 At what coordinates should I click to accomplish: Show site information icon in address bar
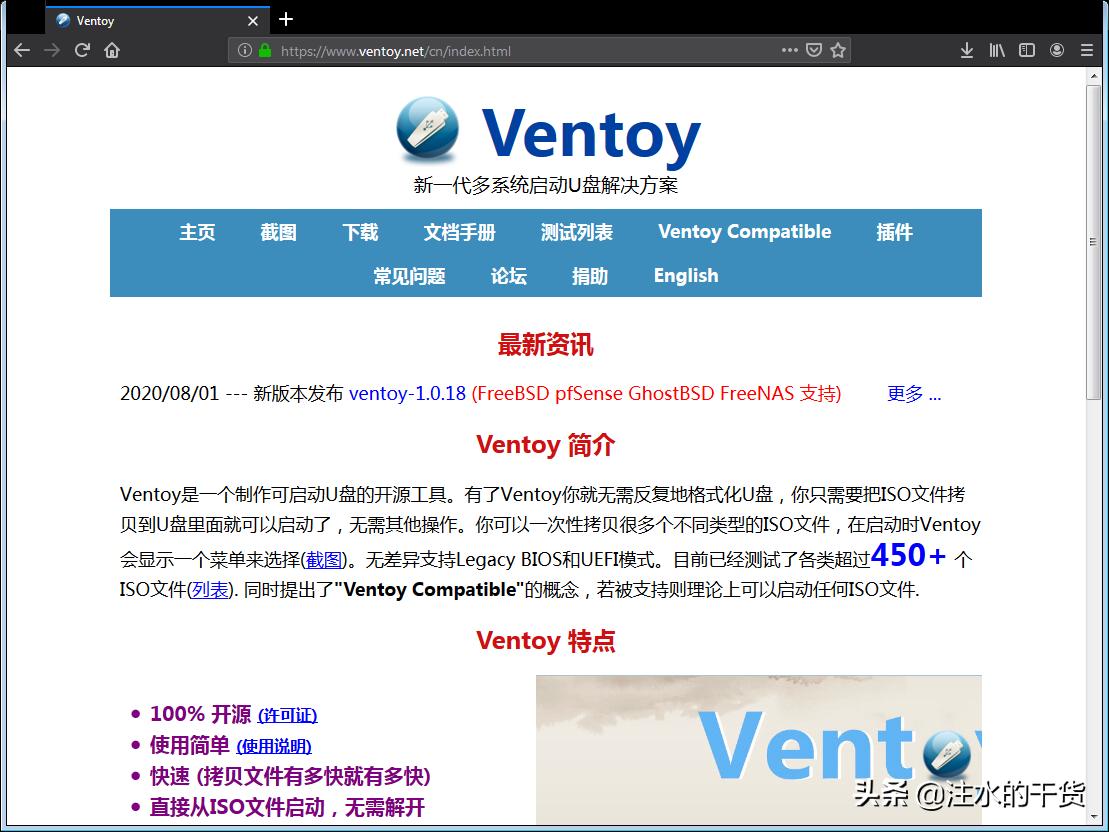[245, 50]
